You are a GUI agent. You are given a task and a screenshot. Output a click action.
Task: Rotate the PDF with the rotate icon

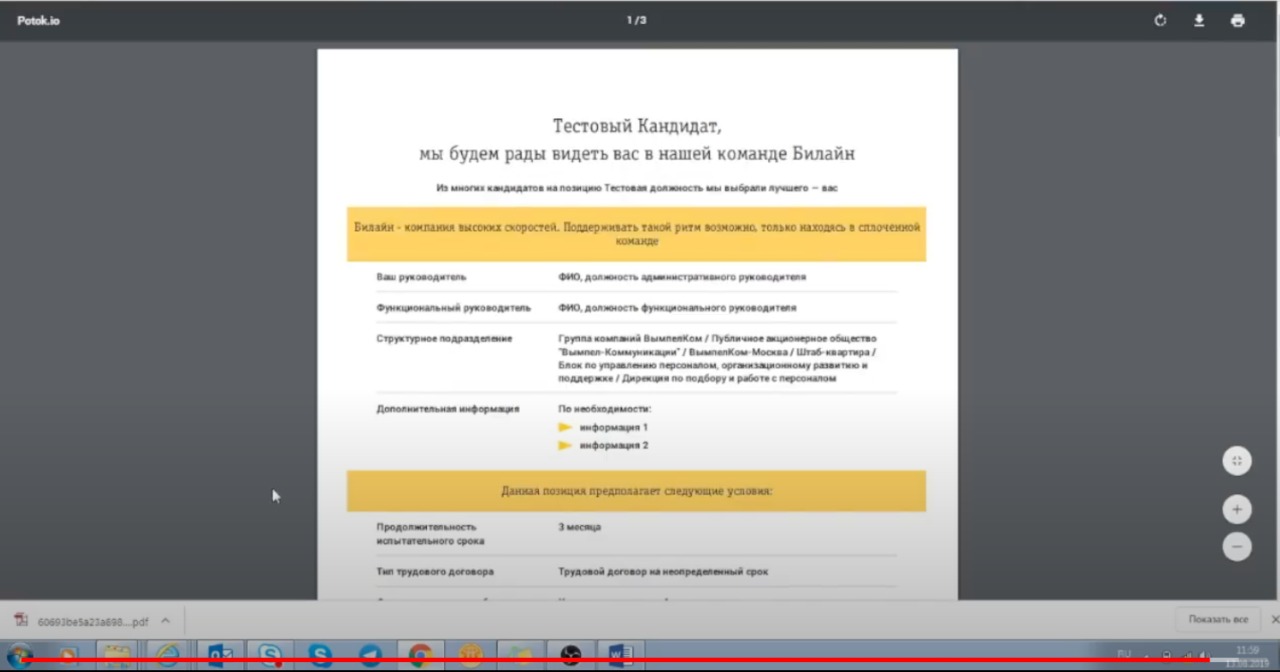pos(1160,20)
